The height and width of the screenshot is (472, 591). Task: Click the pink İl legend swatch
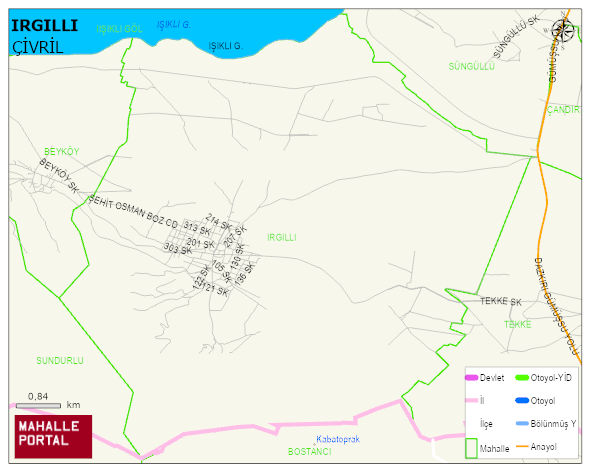(x=472, y=400)
